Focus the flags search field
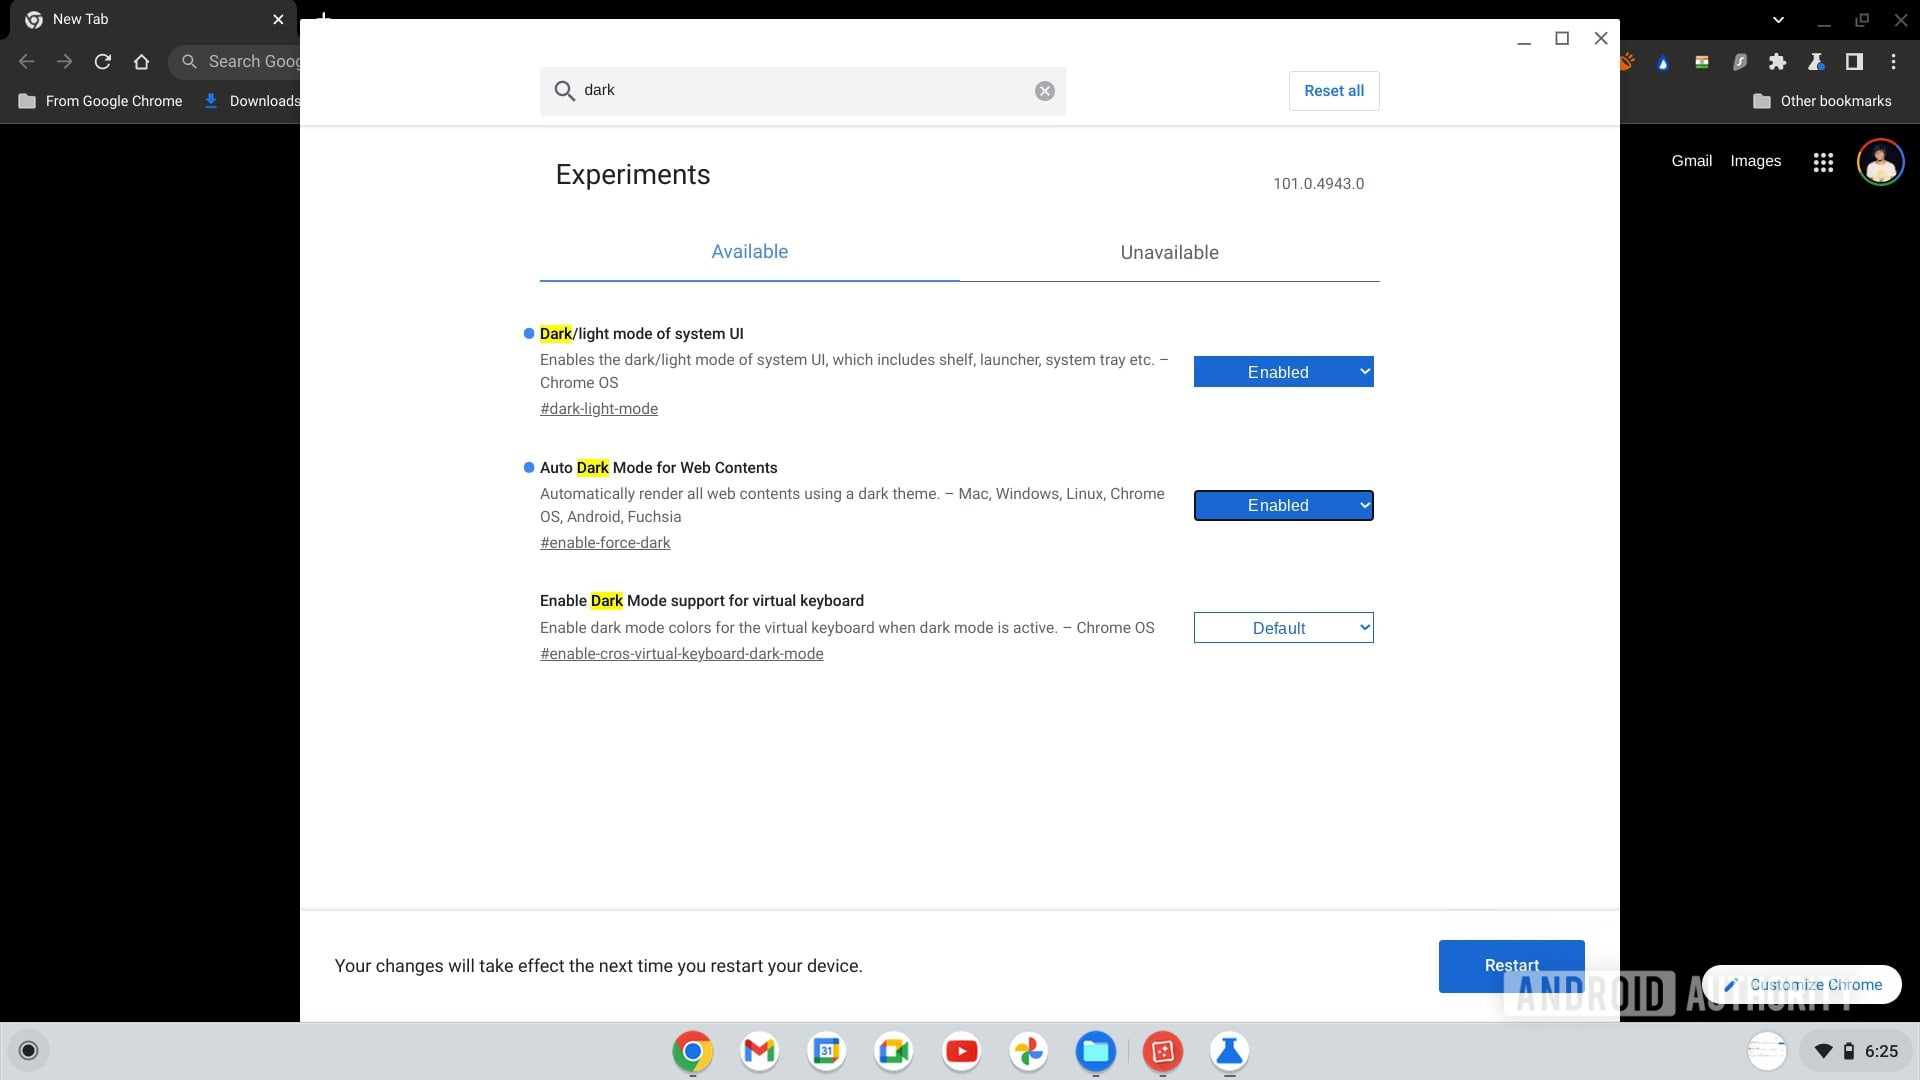The width and height of the screenshot is (1920, 1080). pyautogui.click(x=800, y=91)
